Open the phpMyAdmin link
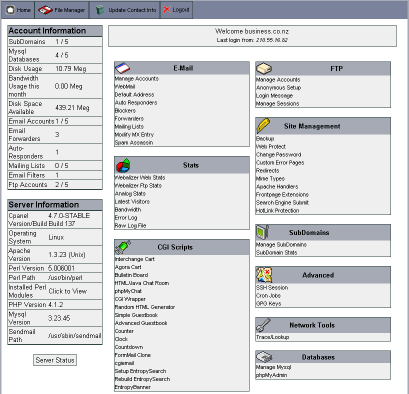Viewport: 409px width, 394px height. (x=272, y=375)
